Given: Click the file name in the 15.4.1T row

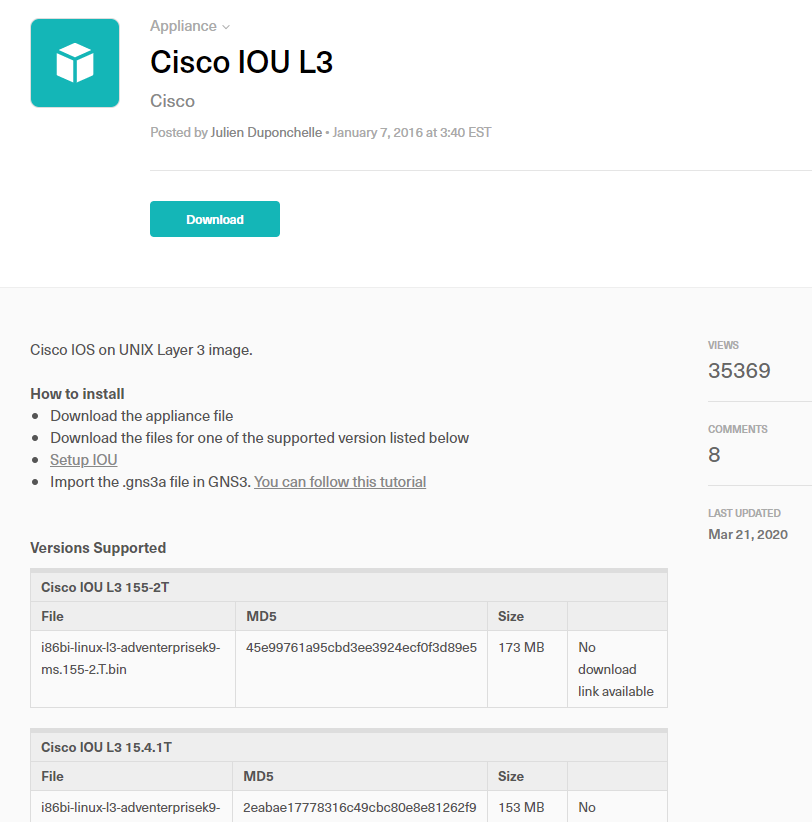Looking at the screenshot, I should [x=131, y=808].
